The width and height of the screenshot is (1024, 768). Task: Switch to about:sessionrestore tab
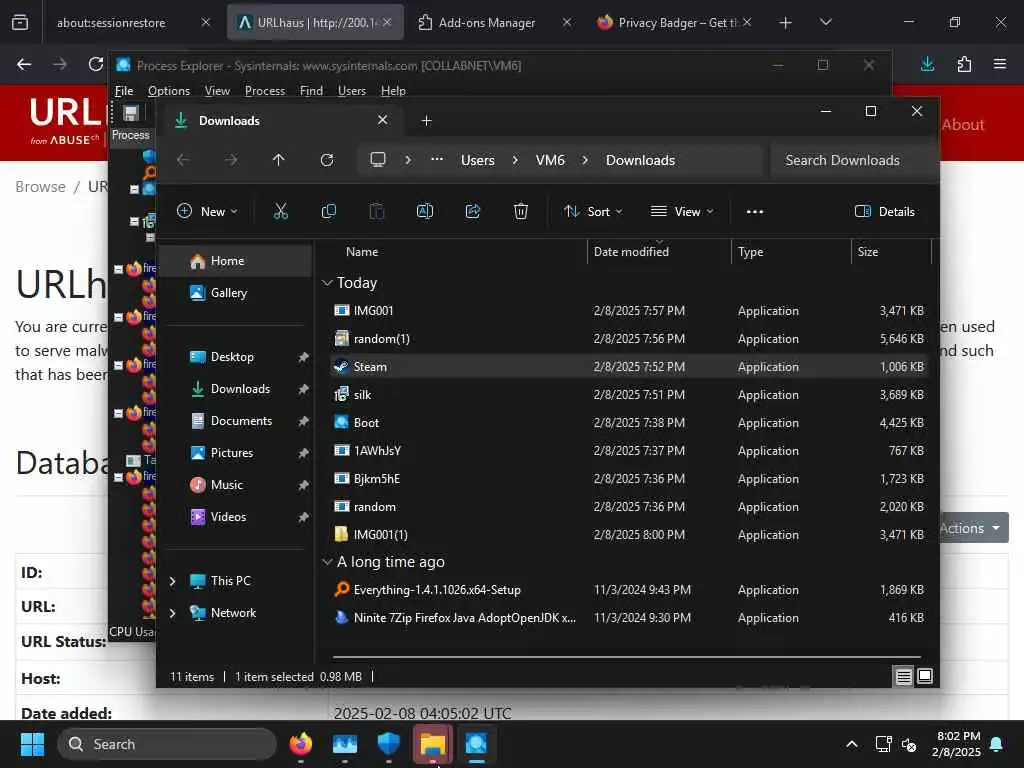tap(111, 22)
